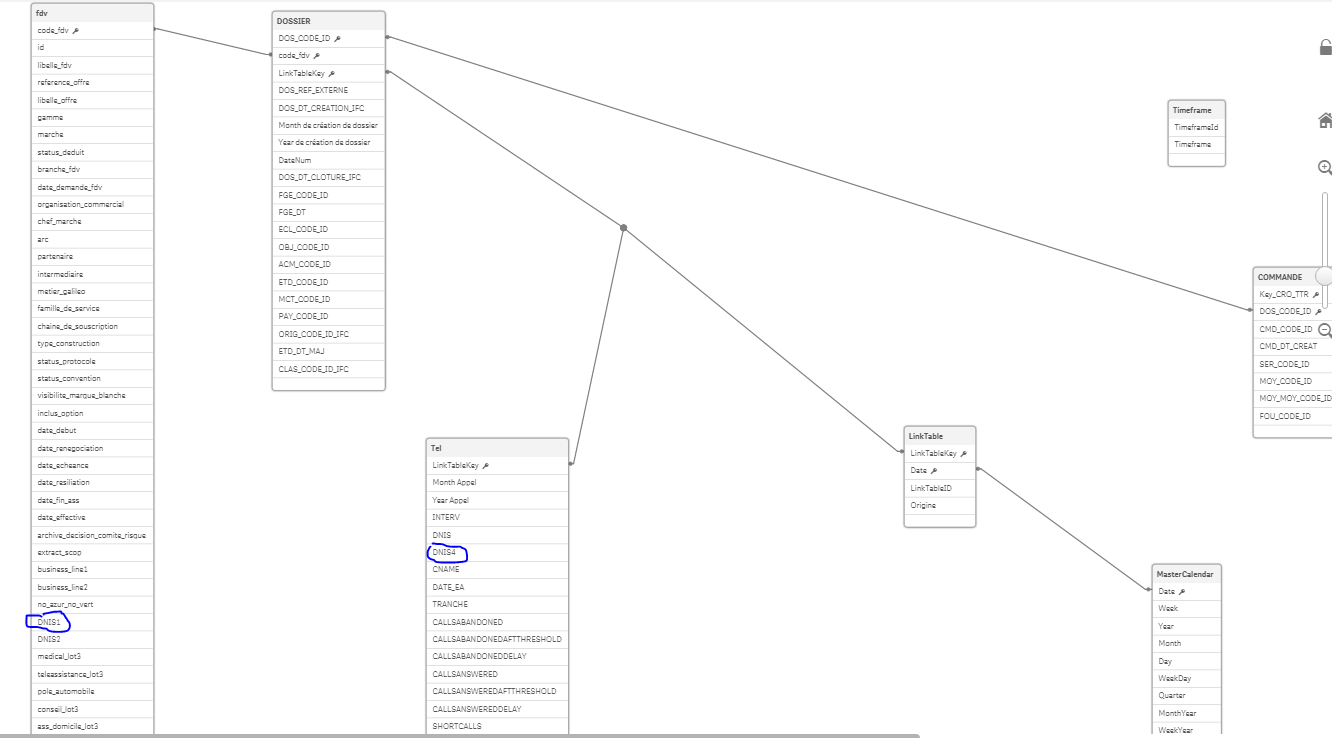
Task: Click the lock layout icon
Action: point(1326,47)
